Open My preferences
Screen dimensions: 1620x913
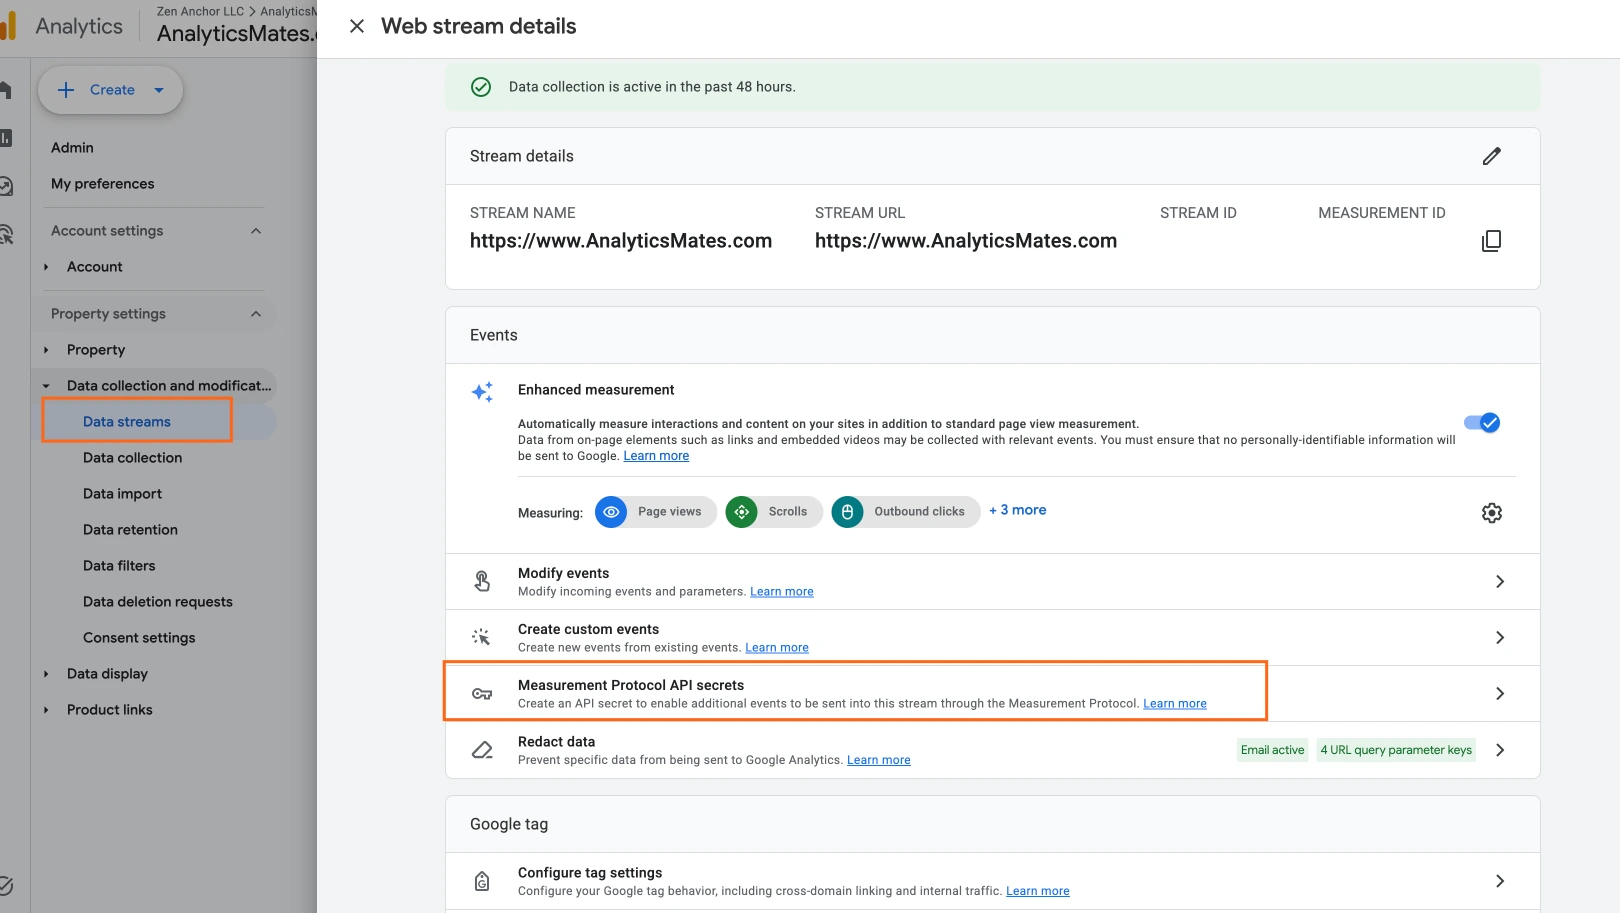[103, 184]
